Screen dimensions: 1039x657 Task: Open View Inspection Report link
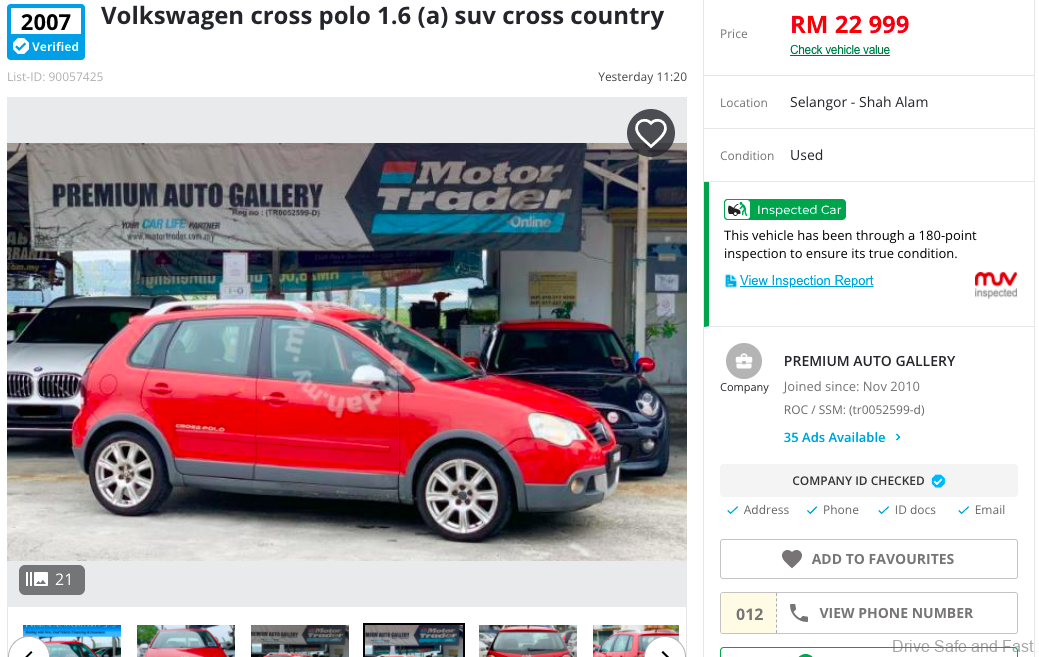806,280
